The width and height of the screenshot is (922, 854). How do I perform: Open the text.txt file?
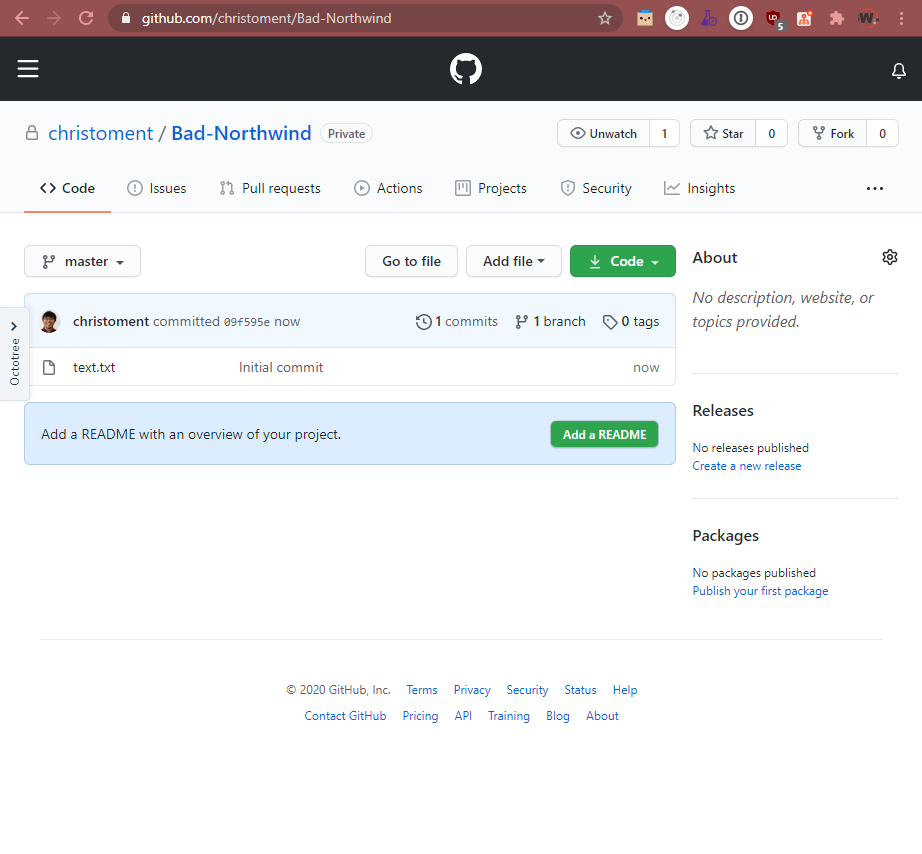pos(94,367)
